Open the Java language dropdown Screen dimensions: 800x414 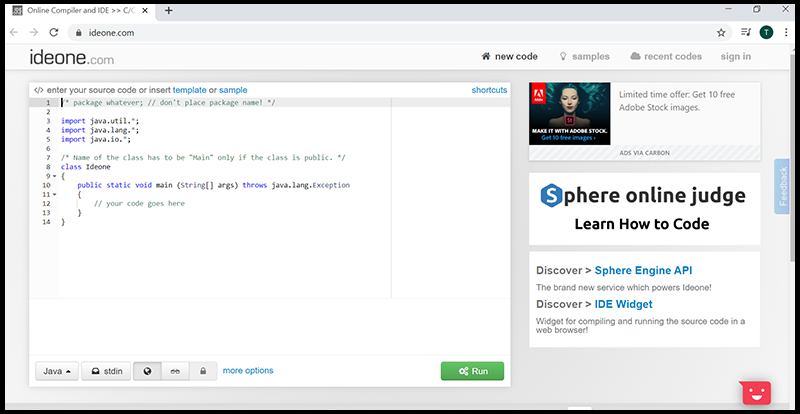pyautogui.click(x=57, y=371)
